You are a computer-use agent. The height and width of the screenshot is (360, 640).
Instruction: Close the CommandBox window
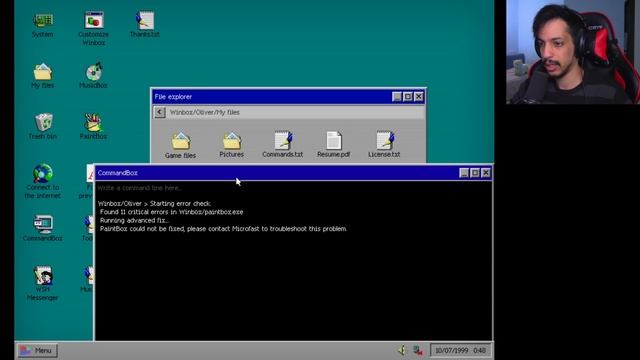pos(486,173)
